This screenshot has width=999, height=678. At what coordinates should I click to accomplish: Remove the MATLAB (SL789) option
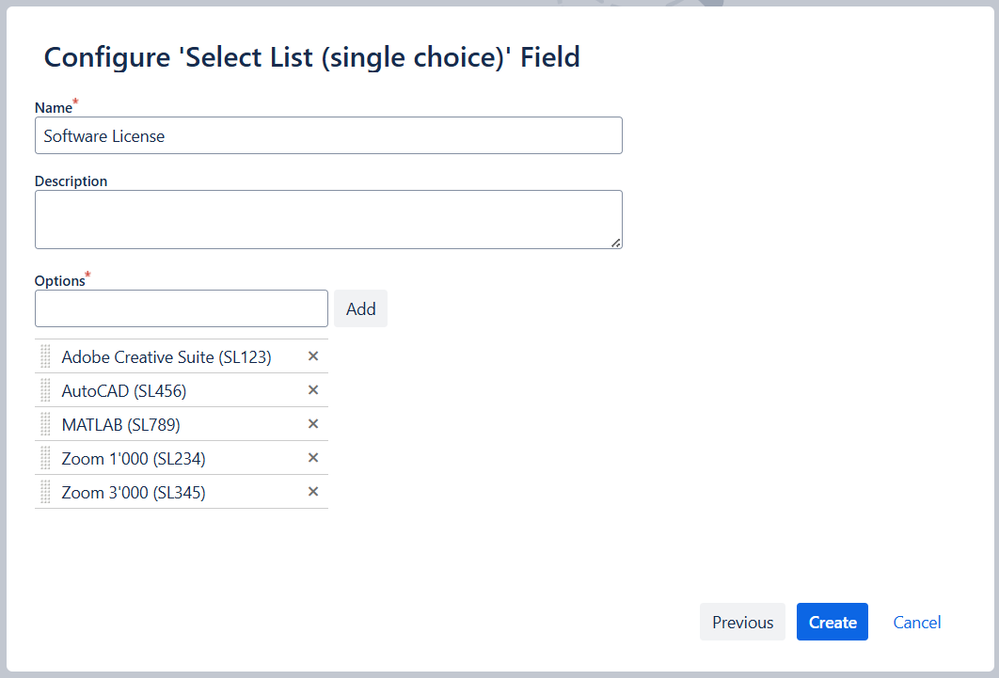(x=313, y=424)
